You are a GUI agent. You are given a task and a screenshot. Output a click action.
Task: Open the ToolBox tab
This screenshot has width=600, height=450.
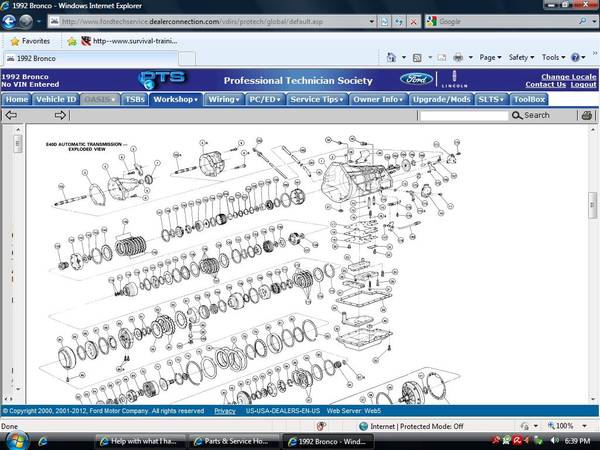coord(529,99)
